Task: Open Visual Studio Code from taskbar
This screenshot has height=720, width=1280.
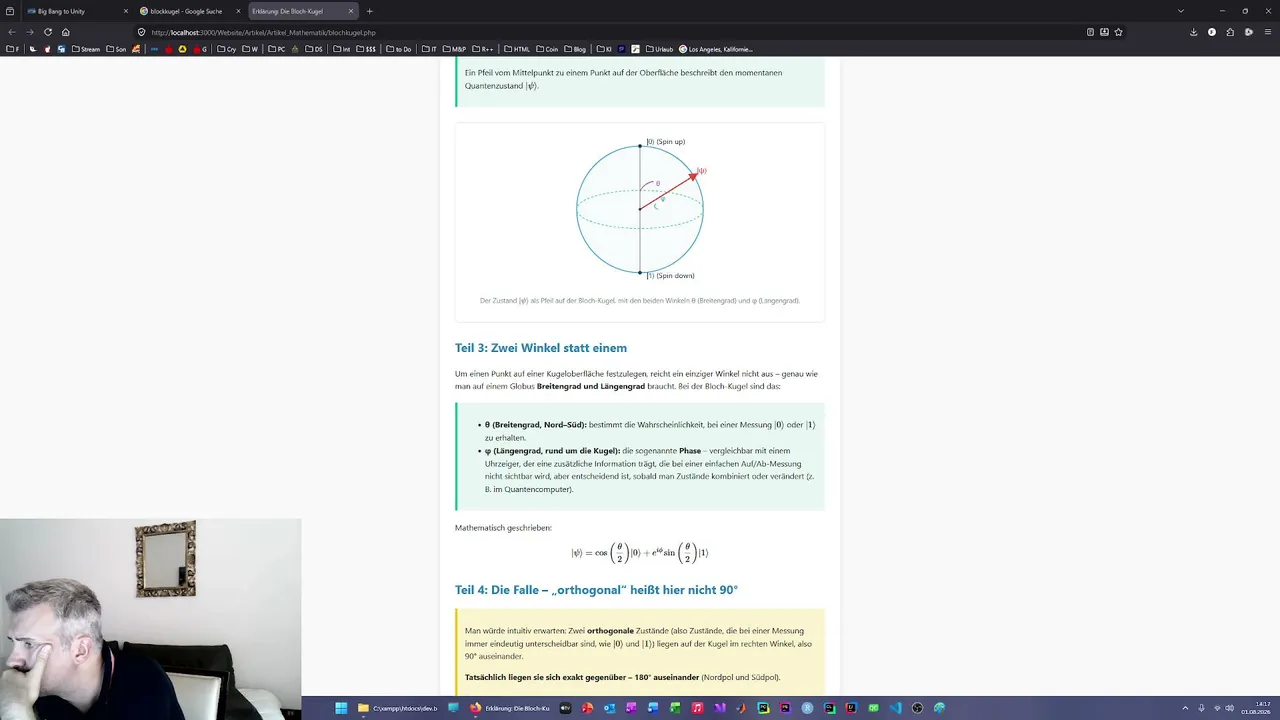Action: click(x=895, y=708)
